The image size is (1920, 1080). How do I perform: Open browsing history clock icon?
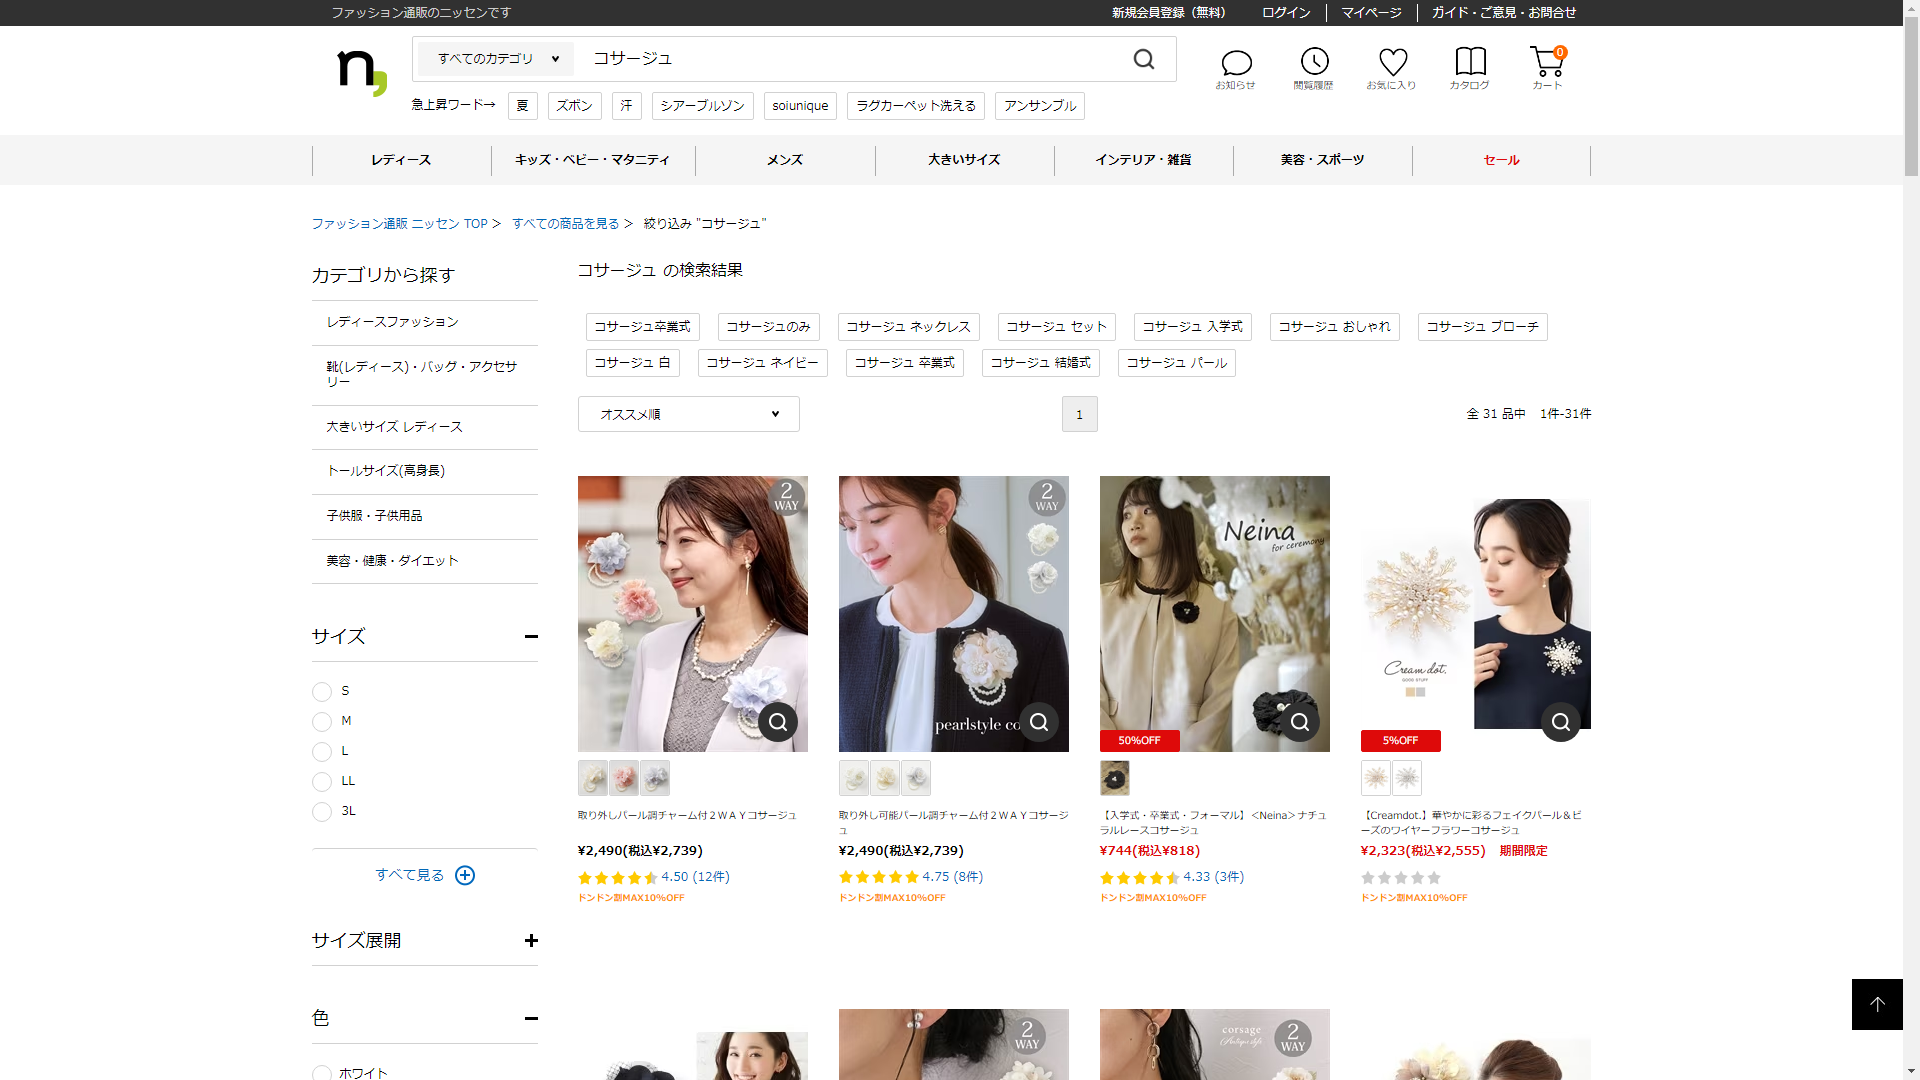click(x=1314, y=62)
